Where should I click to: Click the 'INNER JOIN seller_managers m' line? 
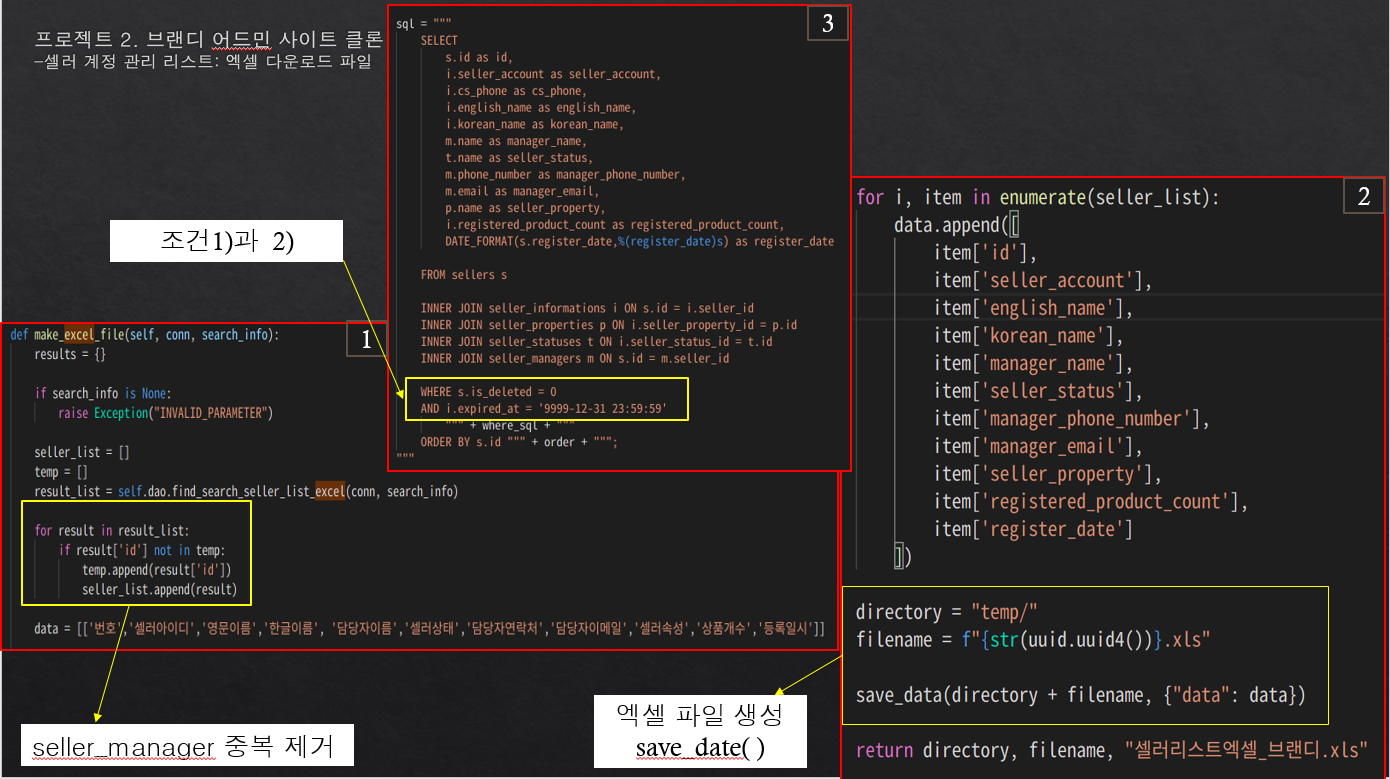tap(575, 358)
